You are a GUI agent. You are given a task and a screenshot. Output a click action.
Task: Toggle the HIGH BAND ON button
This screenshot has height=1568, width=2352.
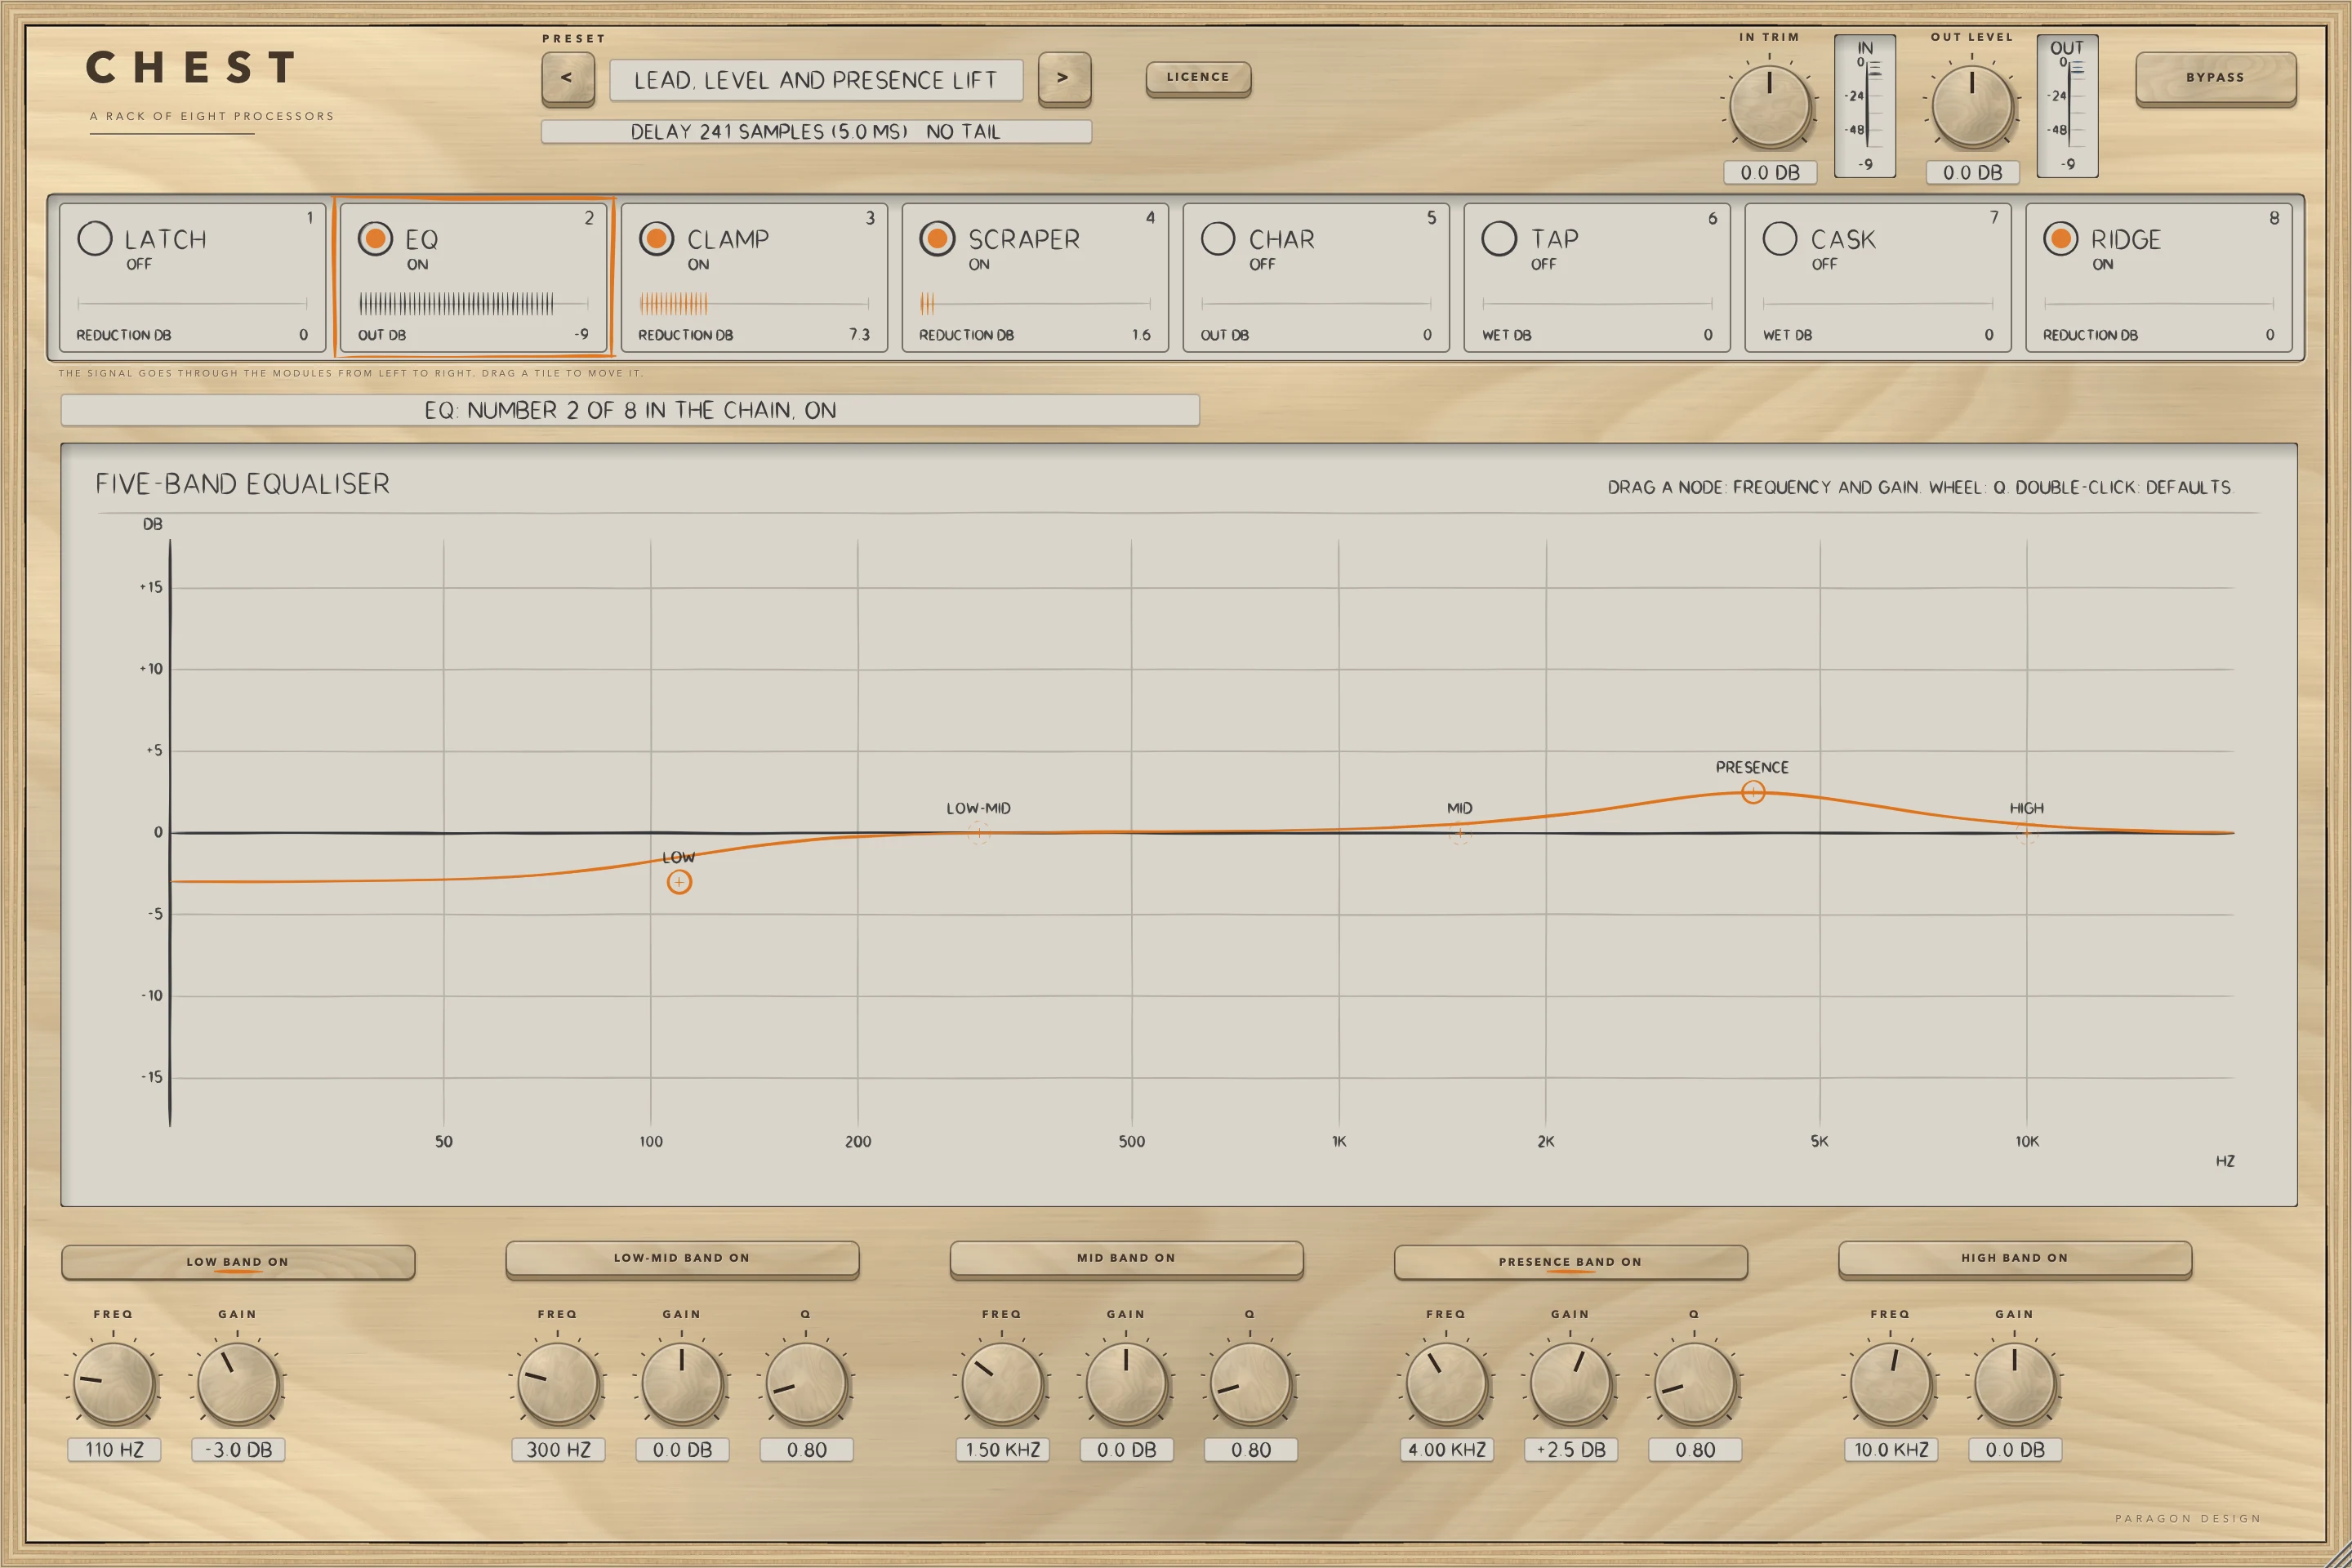click(x=2014, y=1259)
